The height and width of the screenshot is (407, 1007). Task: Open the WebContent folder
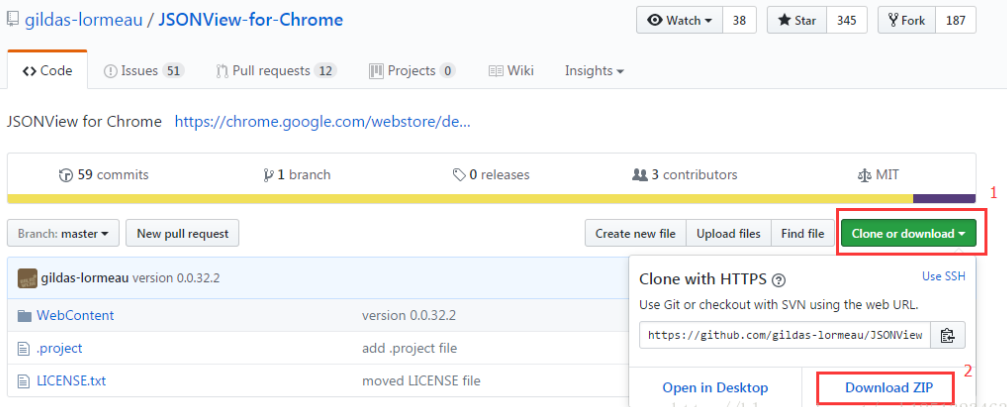click(x=75, y=315)
